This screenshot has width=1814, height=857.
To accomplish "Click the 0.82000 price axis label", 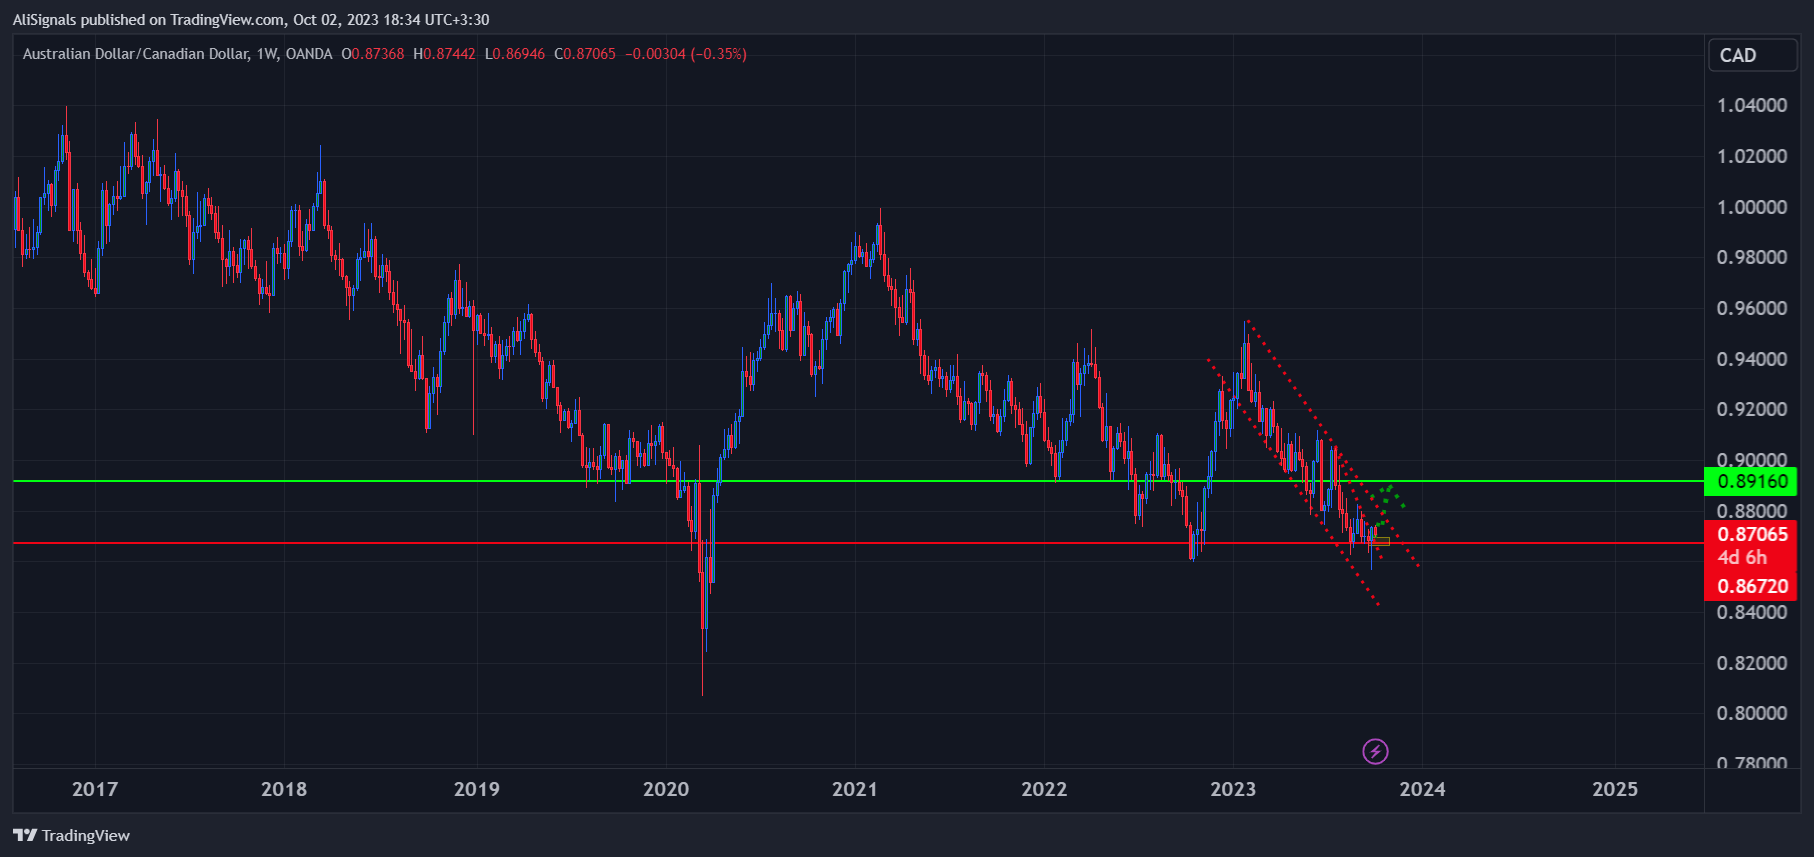I will (x=1752, y=663).
